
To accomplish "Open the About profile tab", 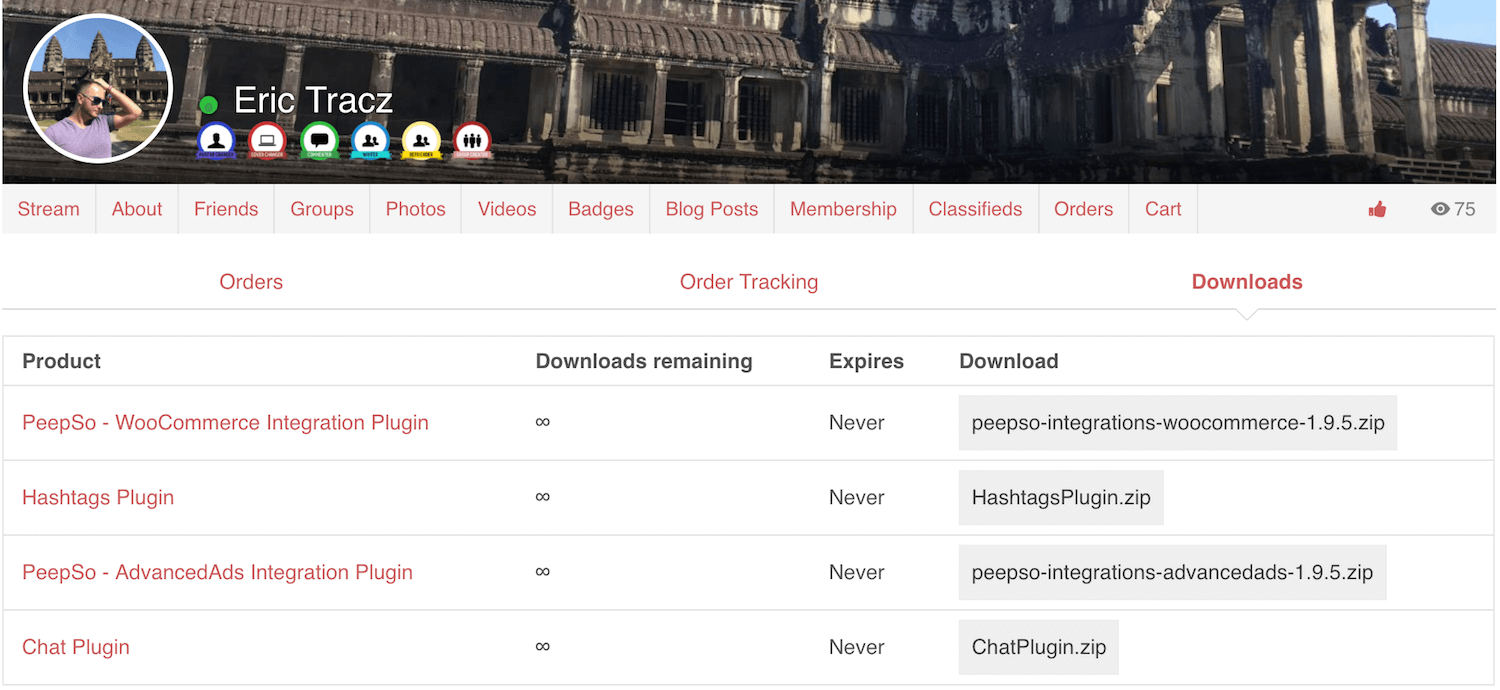I will 137,209.
